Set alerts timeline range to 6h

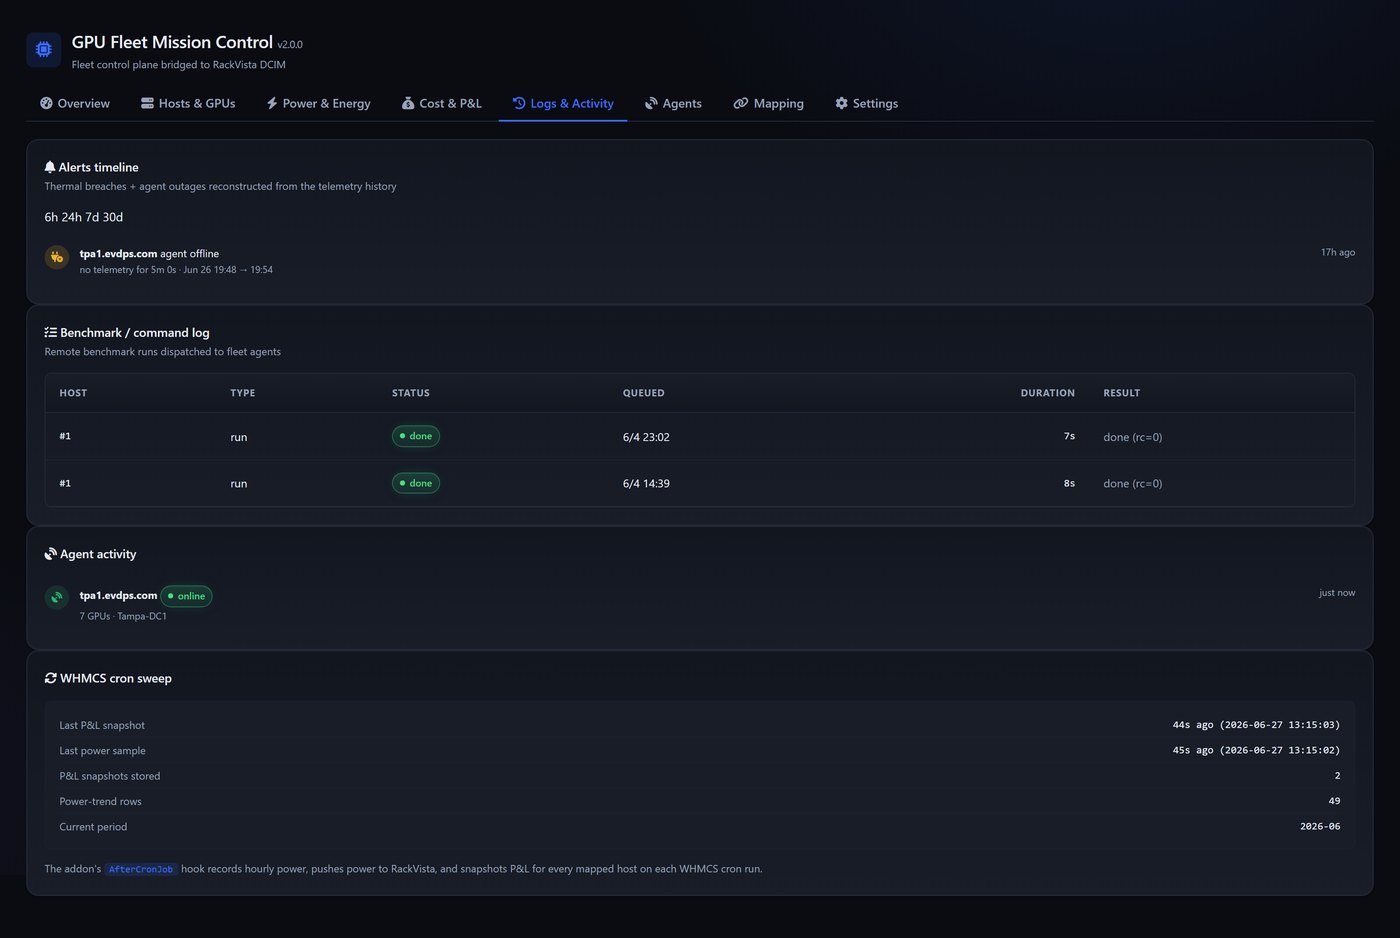tap(51, 217)
